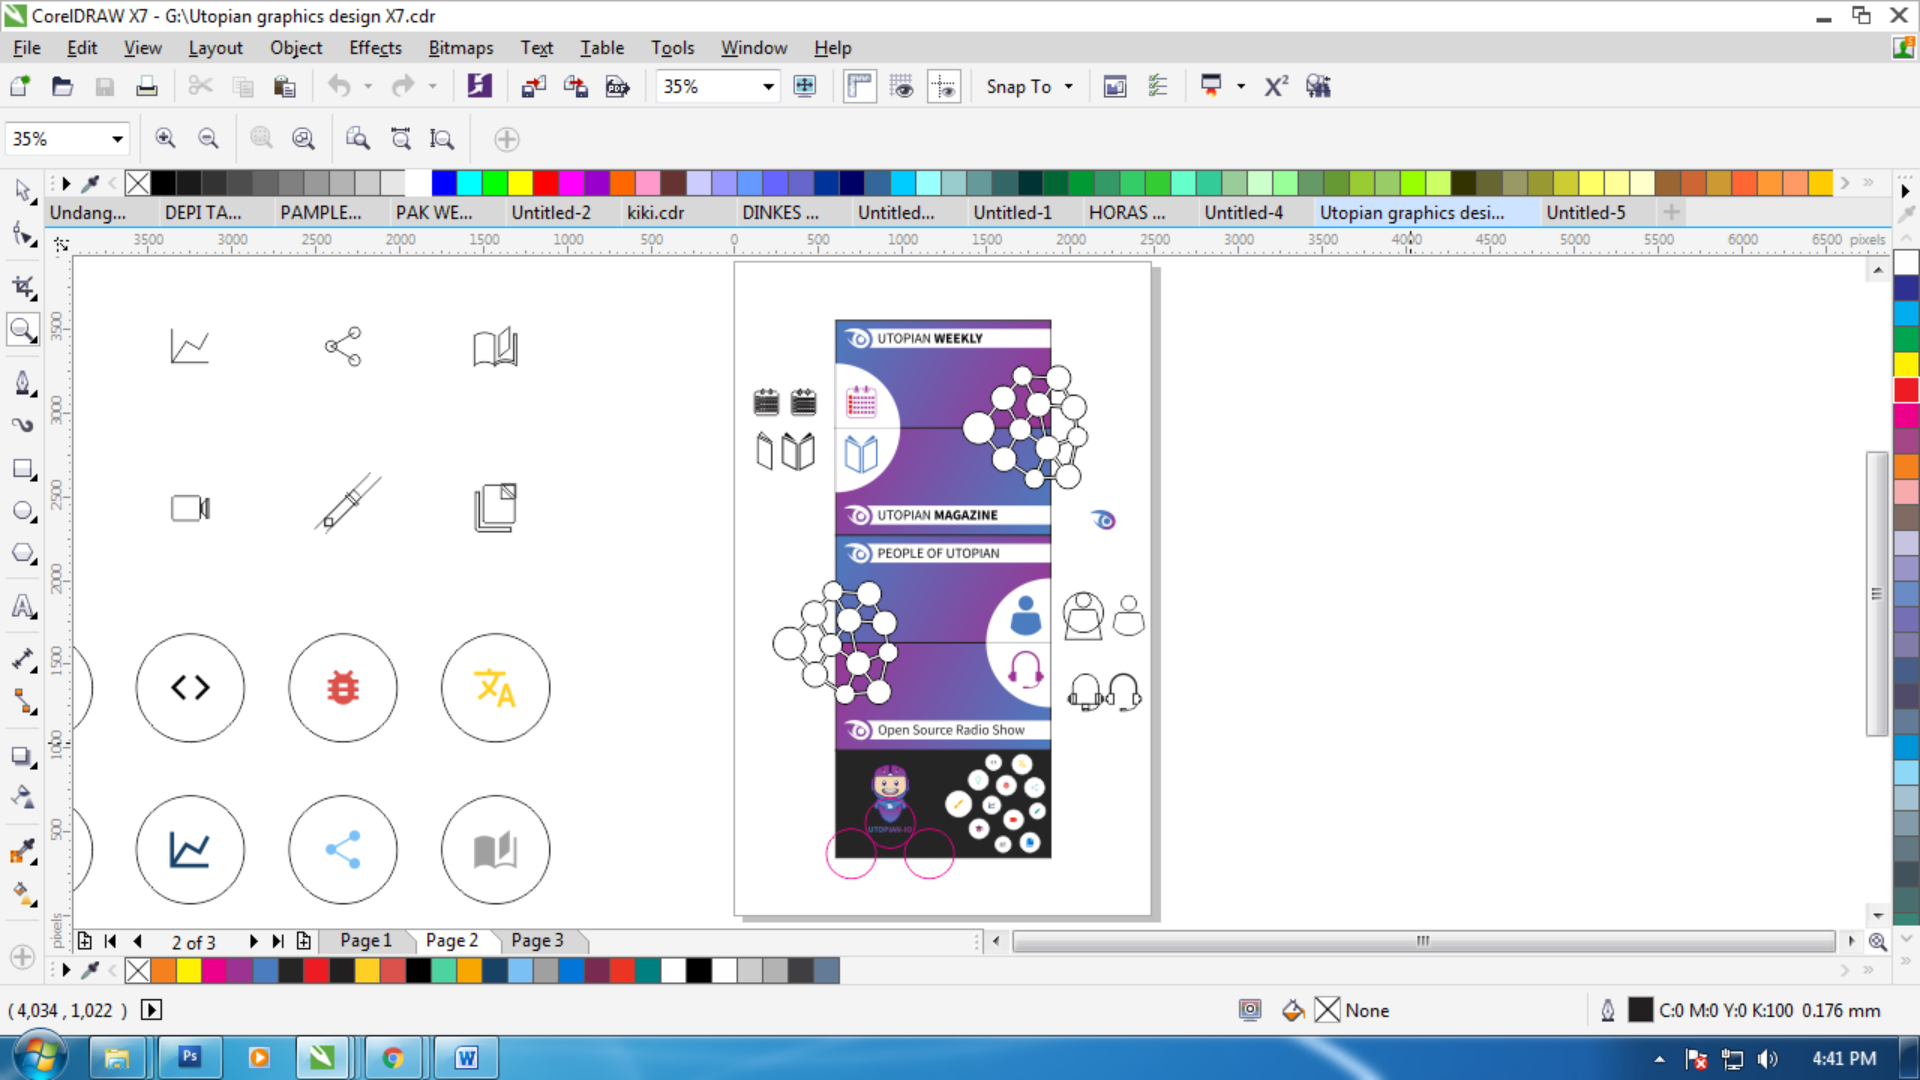
Task: Click the New document icon
Action: [20, 86]
